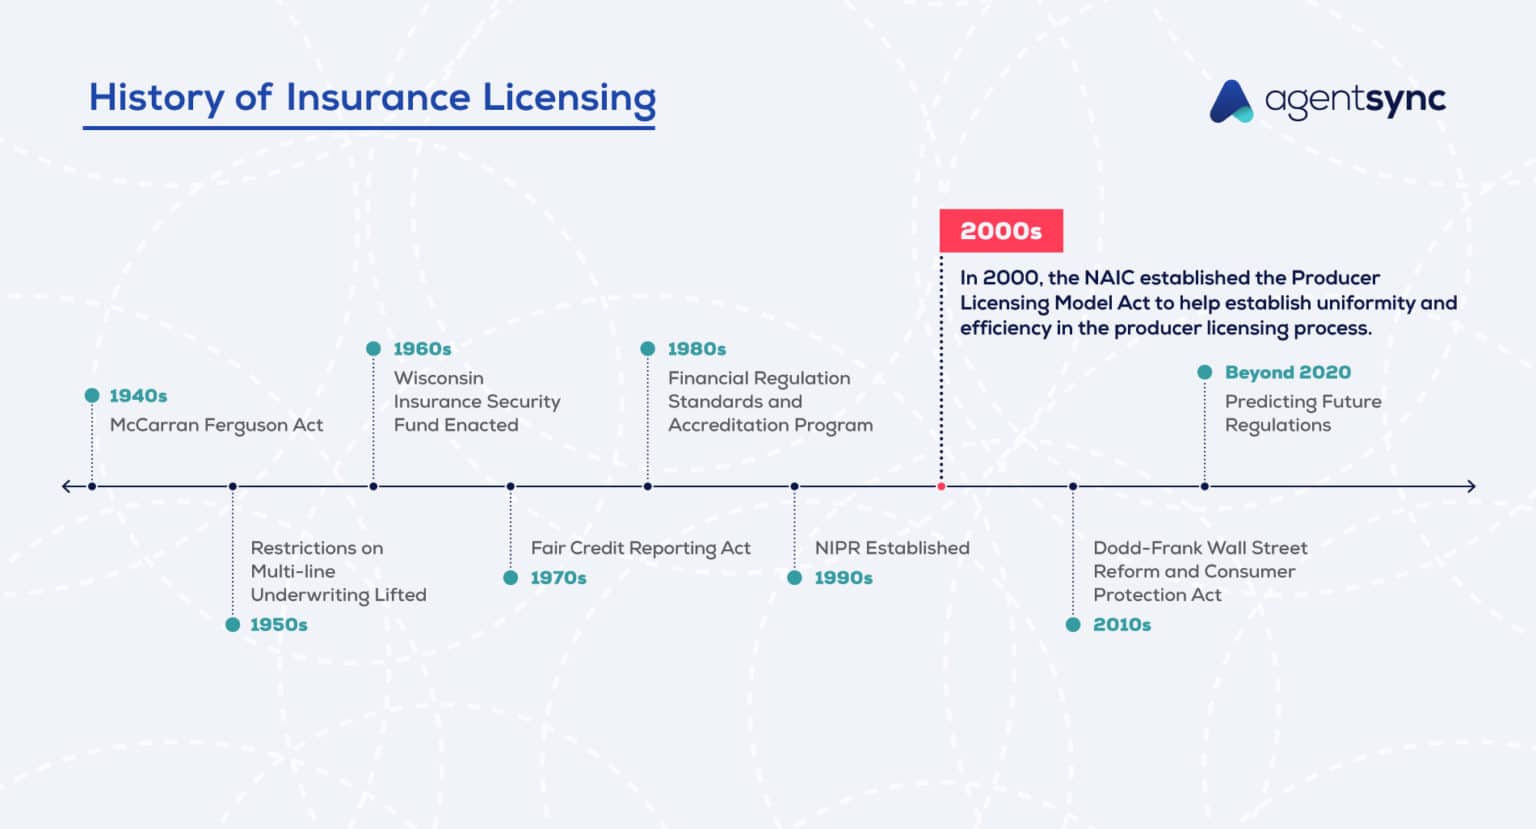Open the McCarran Ferguson Act entry
This screenshot has width=1536, height=829.
click(x=216, y=424)
